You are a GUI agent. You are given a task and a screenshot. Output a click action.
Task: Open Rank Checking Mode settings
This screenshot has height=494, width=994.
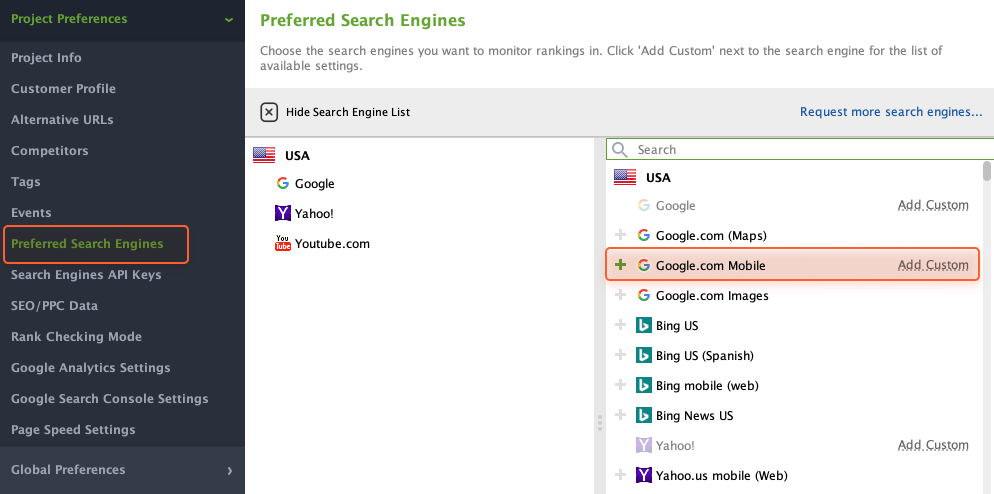(x=76, y=337)
